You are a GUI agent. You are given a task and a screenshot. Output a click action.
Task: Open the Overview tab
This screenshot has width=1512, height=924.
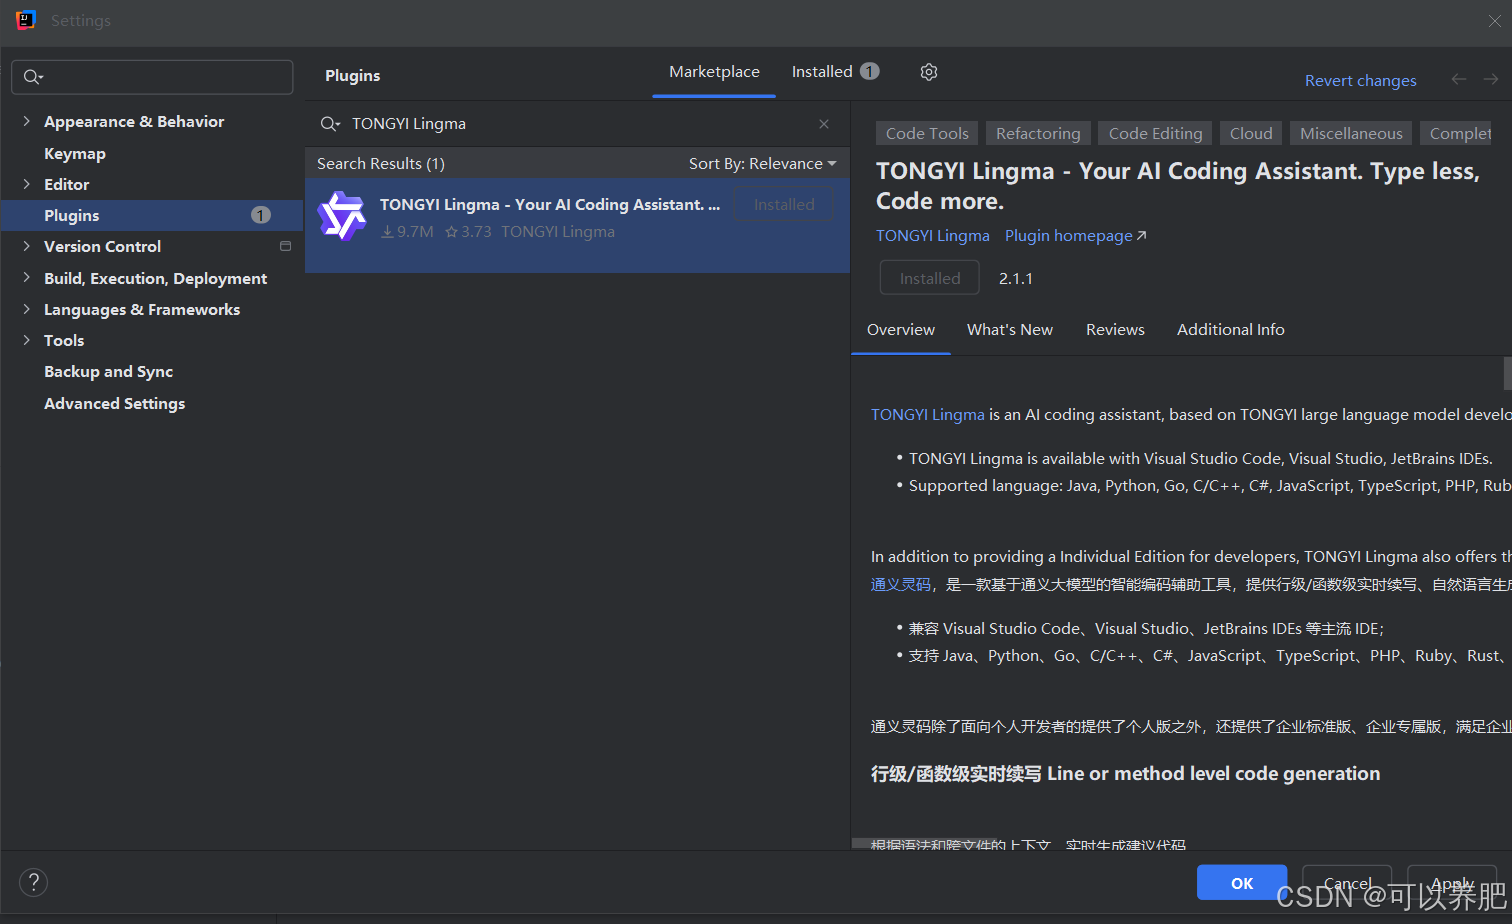pos(901,330)
